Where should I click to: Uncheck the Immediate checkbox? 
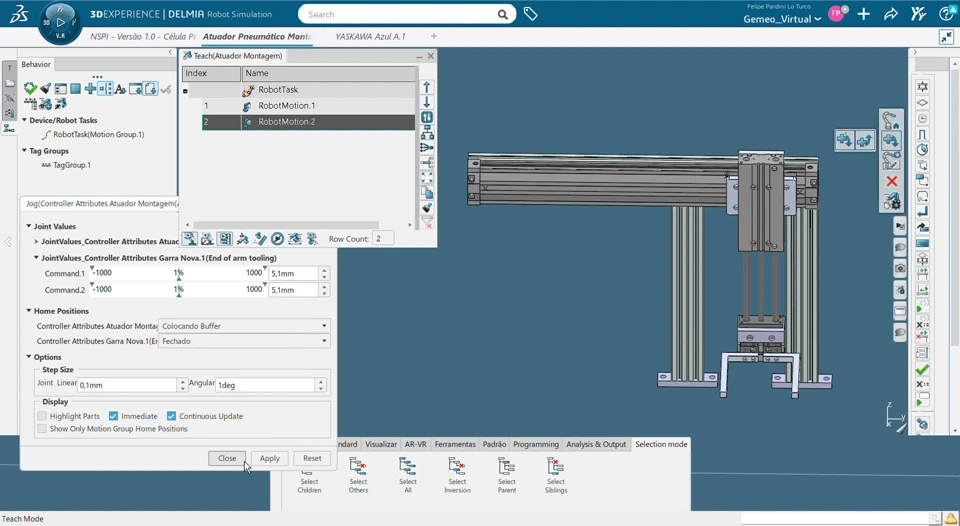pyautogui.click(x=113, y=416)
